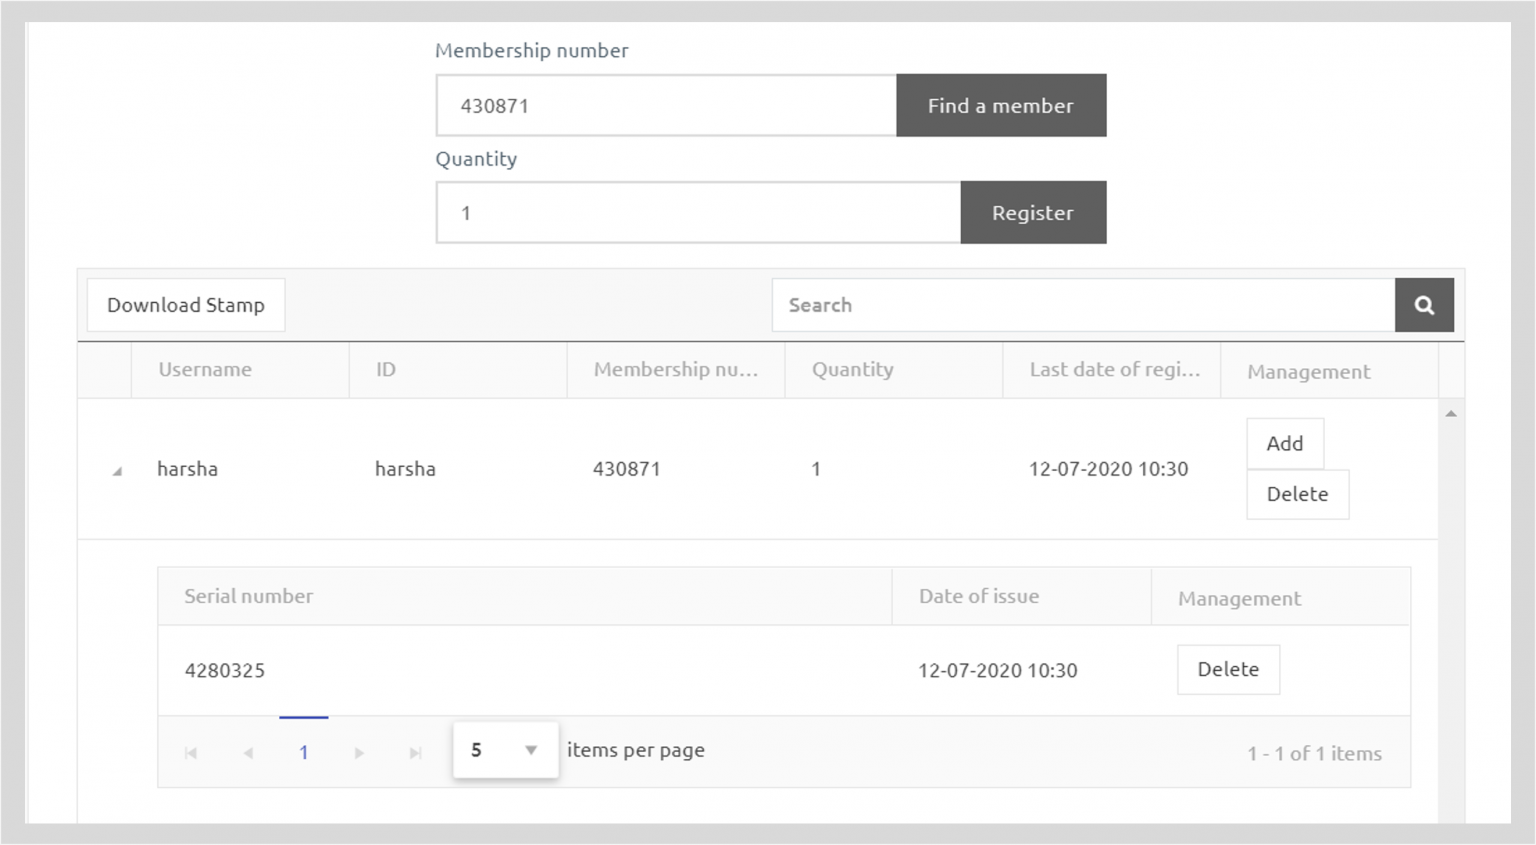Click the Date of issue column header
This screenshot has height=845, width=1536.
coord(978,596)
